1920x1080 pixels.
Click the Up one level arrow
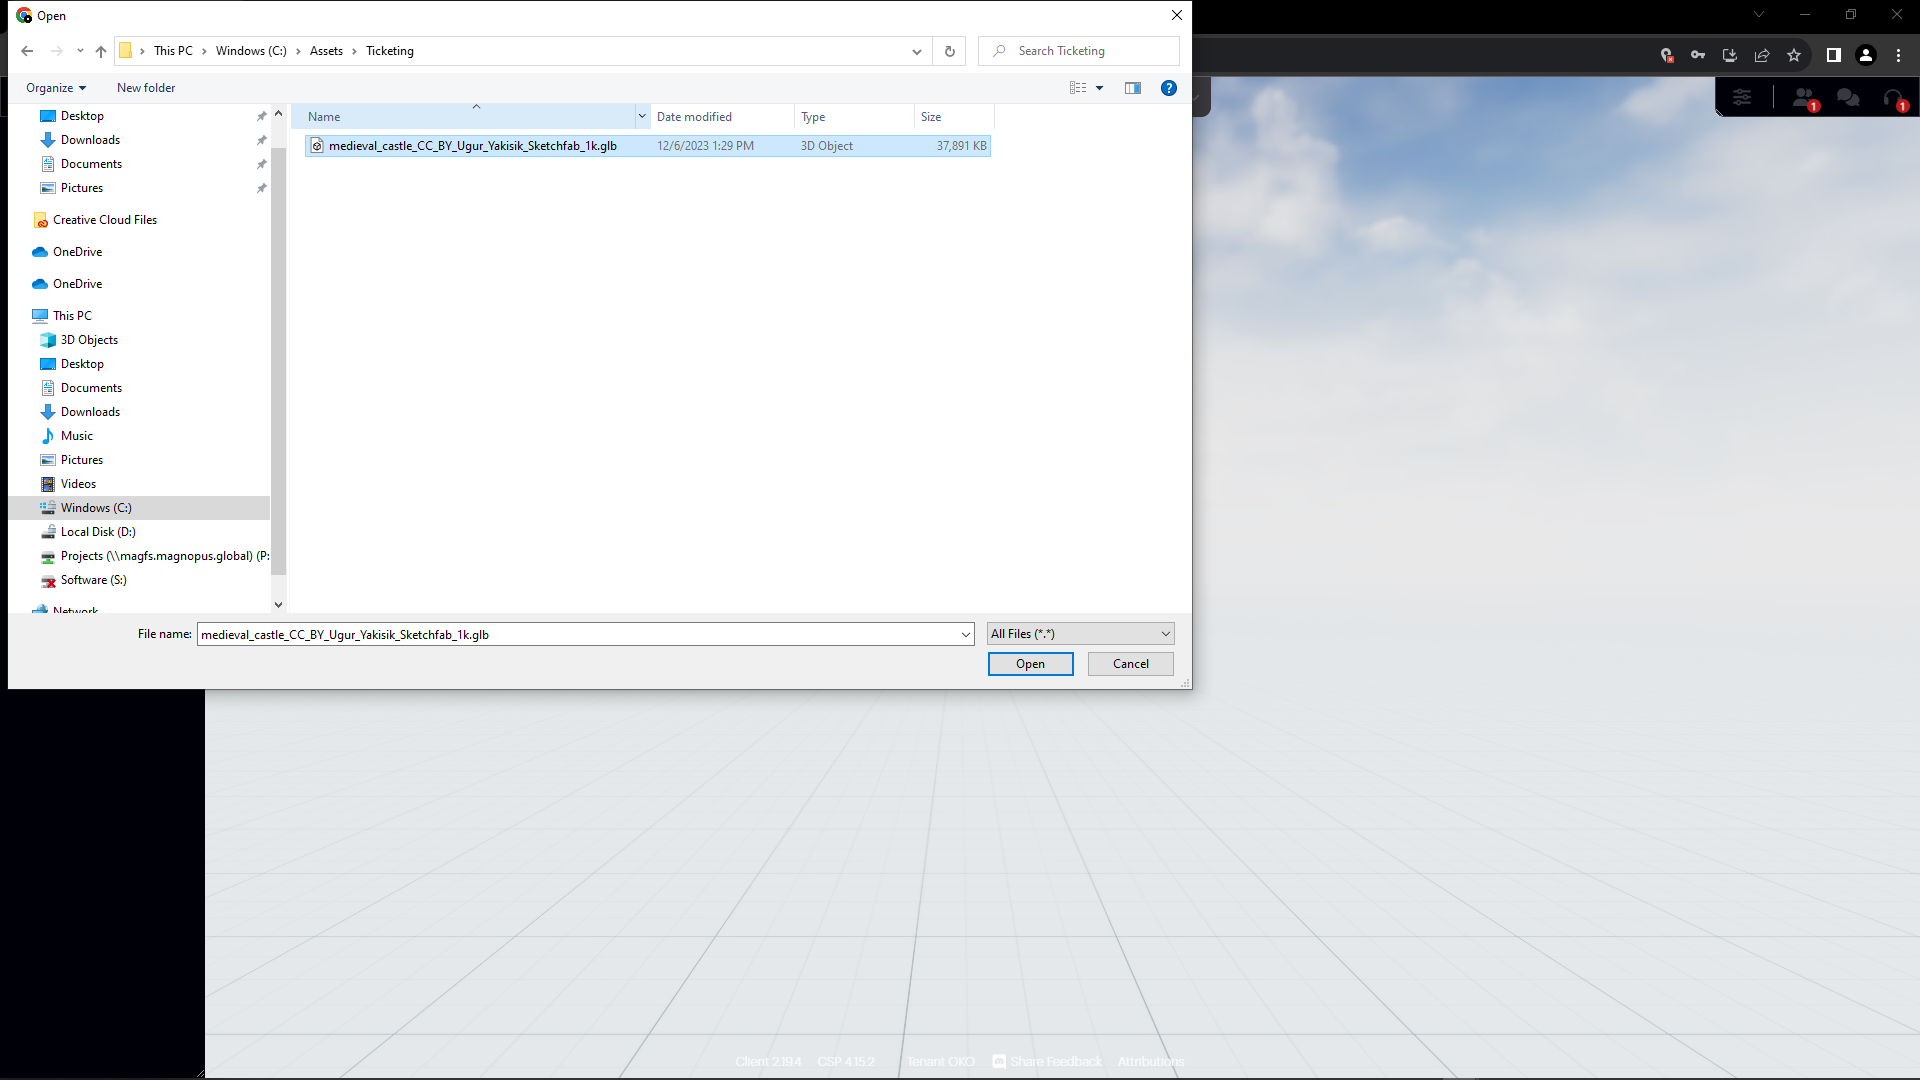pos(101,51)
